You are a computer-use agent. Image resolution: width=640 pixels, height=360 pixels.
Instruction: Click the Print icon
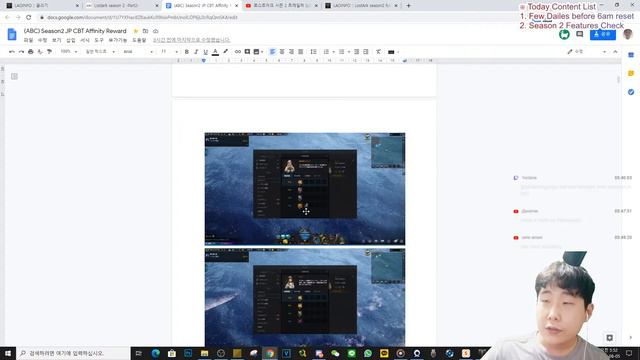tap(31, 52)
